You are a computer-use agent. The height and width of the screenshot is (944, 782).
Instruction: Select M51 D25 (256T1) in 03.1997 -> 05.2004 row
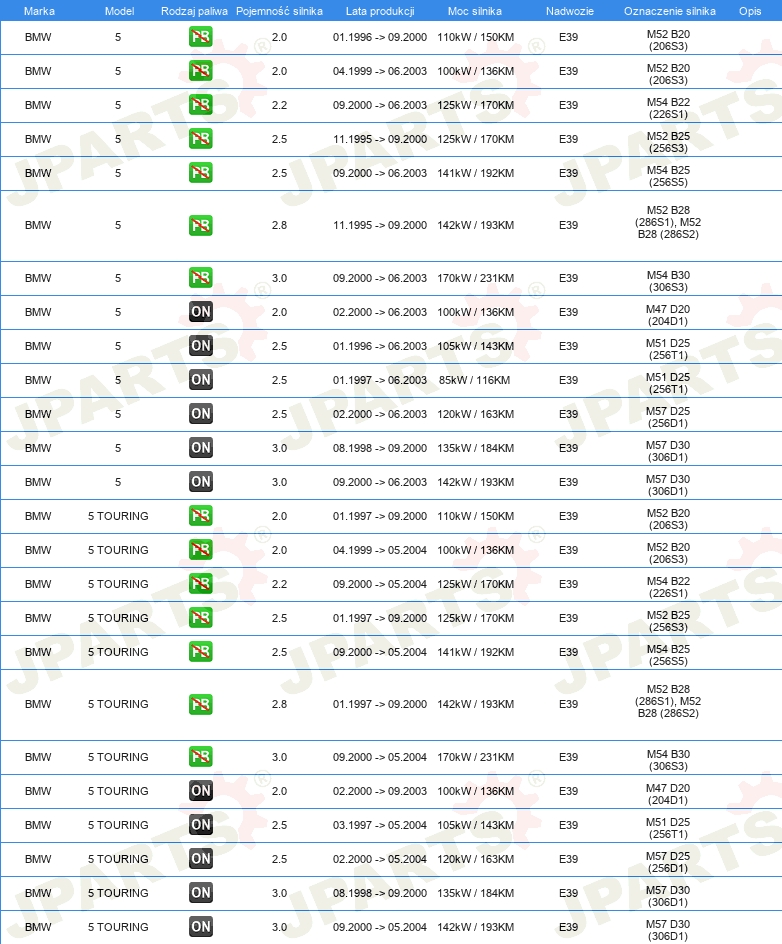[668, 828]
